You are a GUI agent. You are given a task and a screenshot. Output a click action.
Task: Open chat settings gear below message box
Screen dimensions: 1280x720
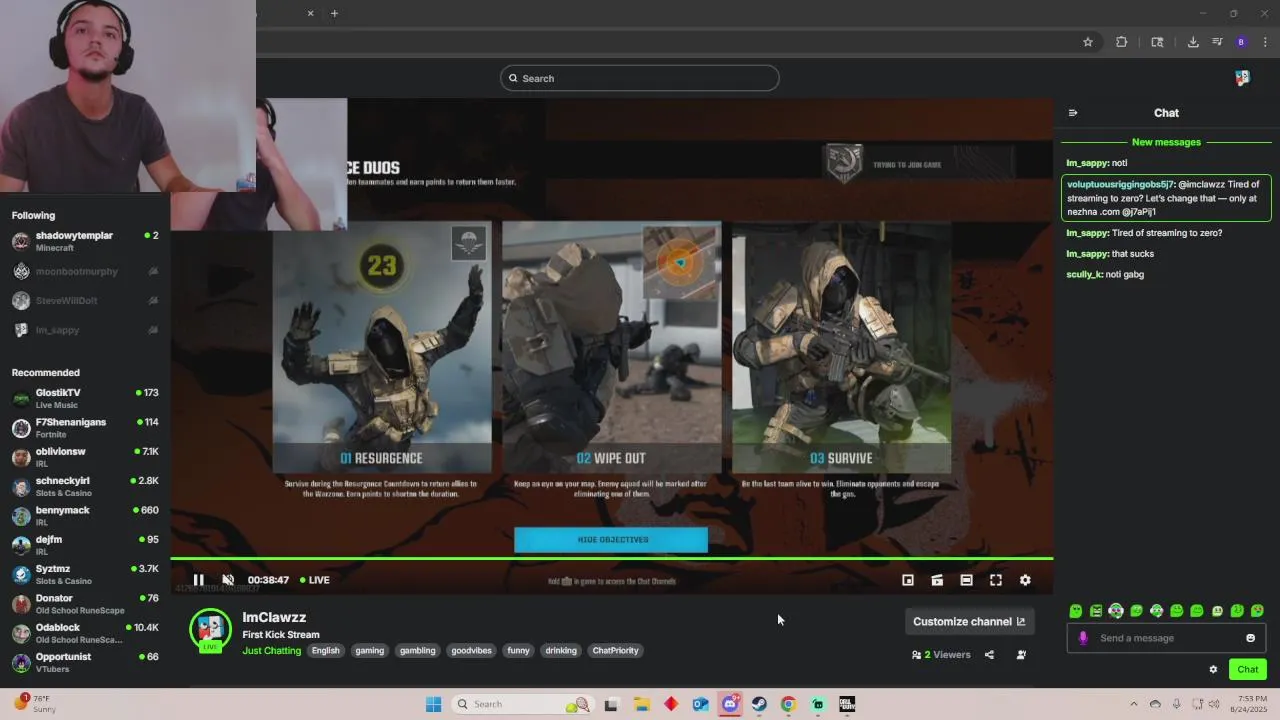[1213, 670]
